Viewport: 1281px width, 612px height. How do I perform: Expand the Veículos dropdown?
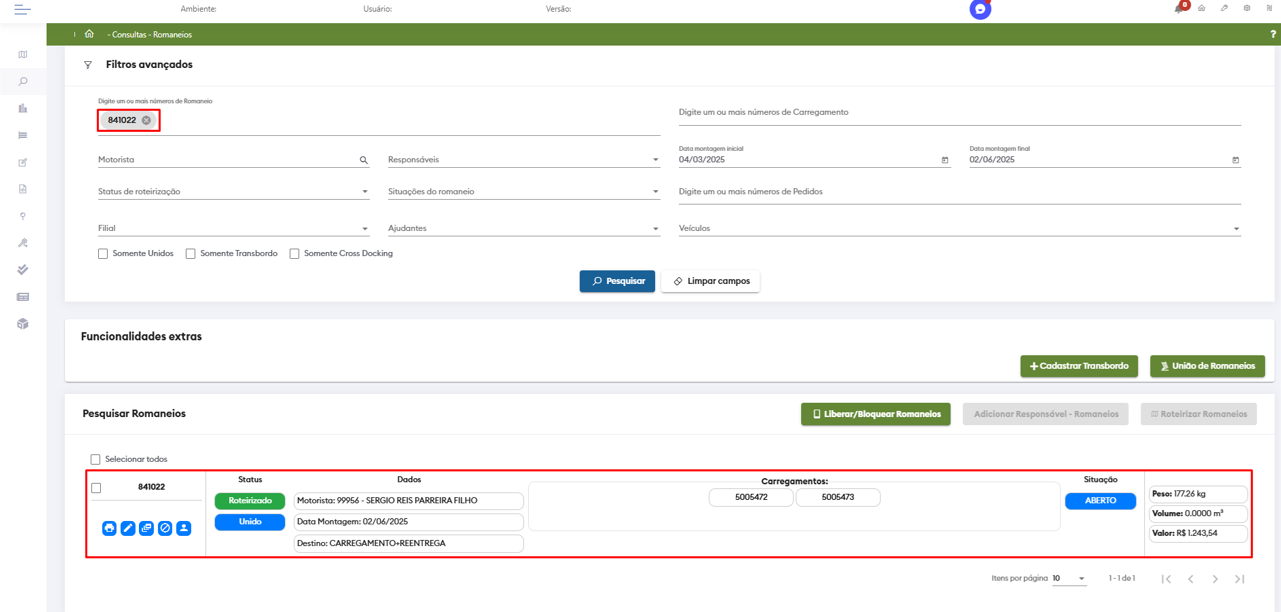coord(958,228)
